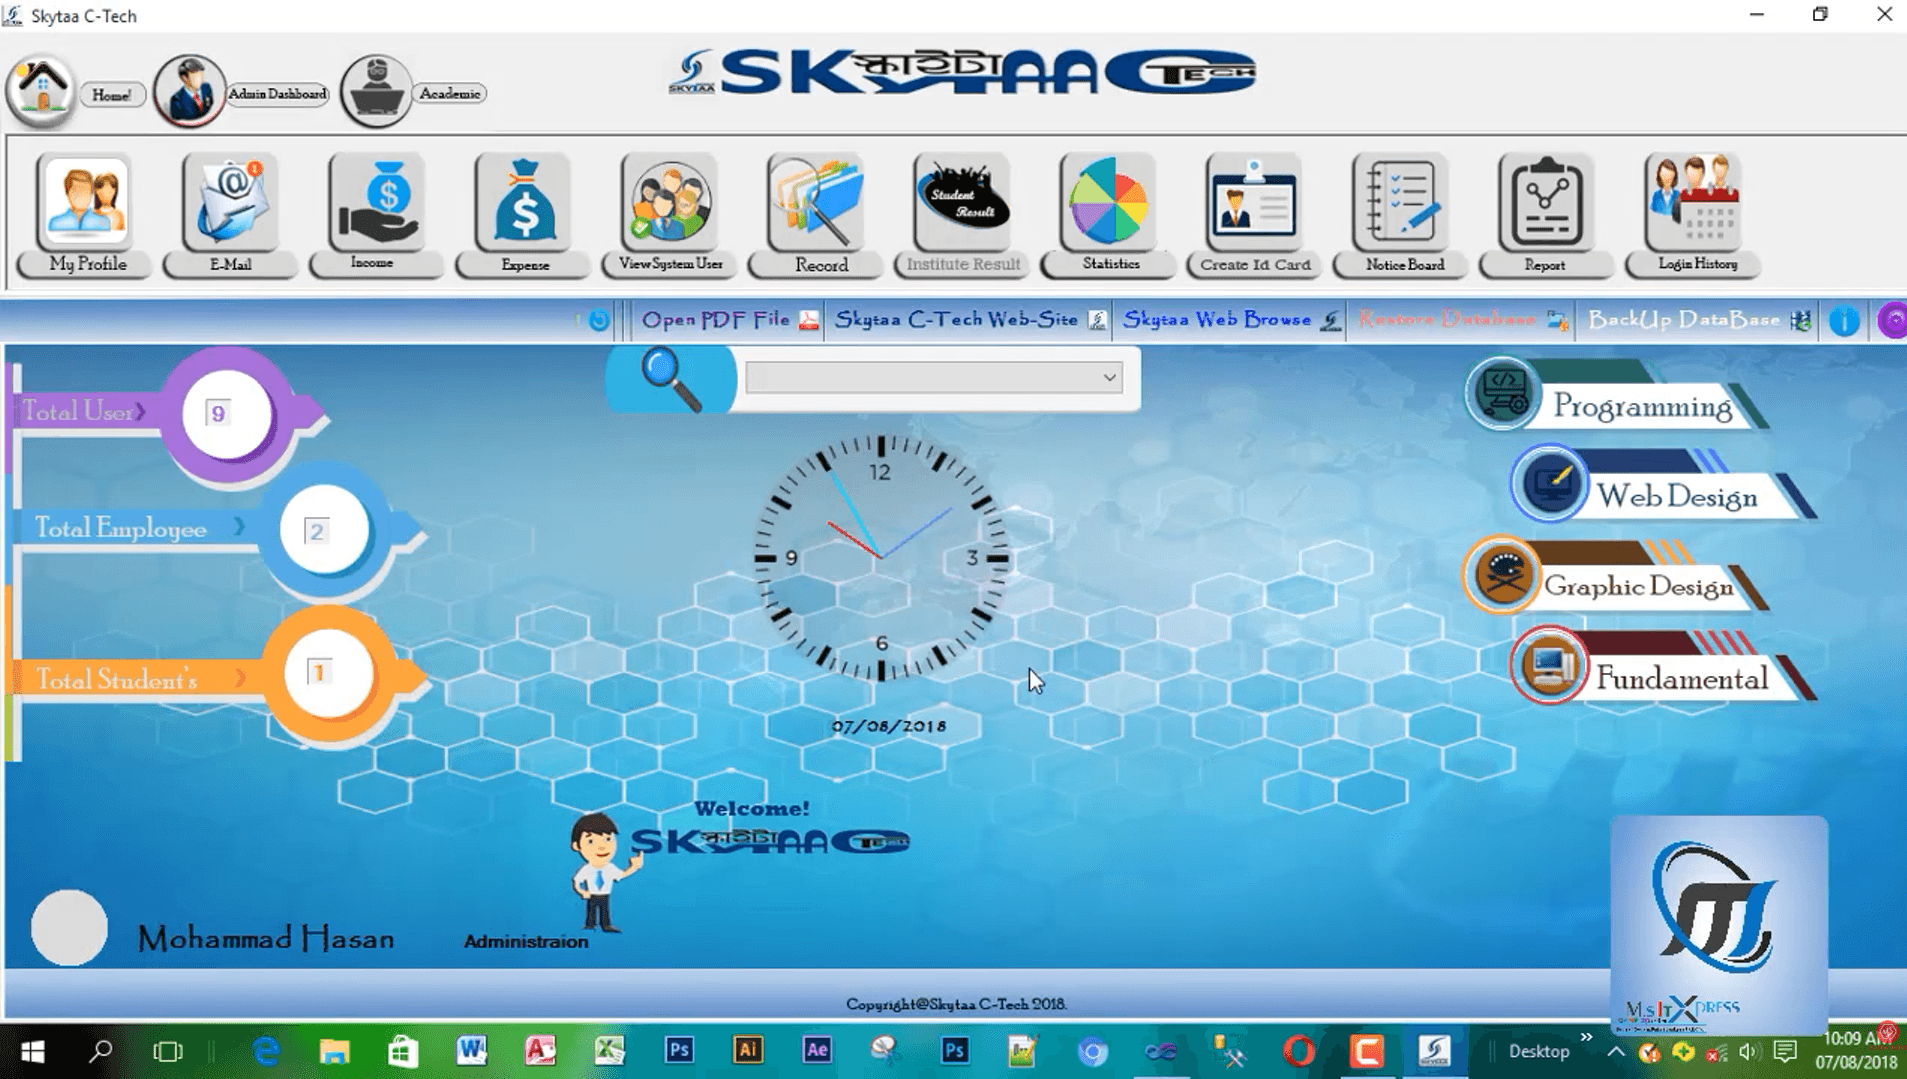
Task: Expand the search combo box dropdown
Action: click(x=1109, y=378)
